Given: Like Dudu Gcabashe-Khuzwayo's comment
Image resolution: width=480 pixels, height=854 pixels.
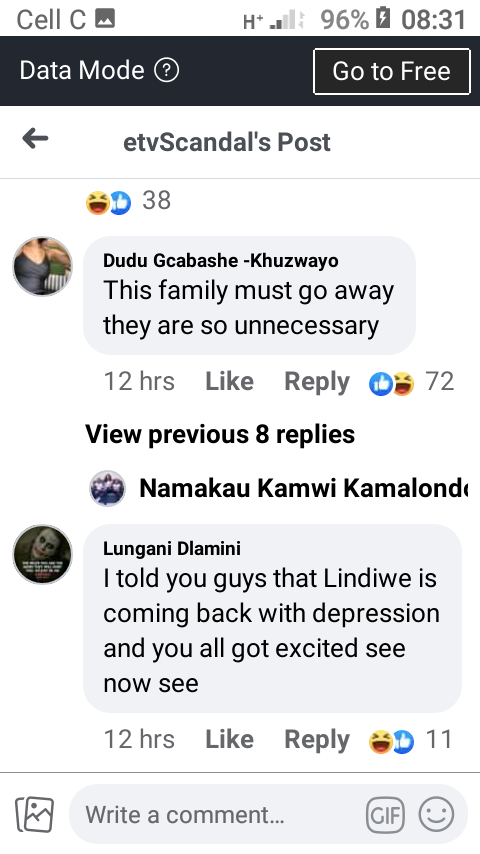Looking at the screenshot, I should 229,381.
